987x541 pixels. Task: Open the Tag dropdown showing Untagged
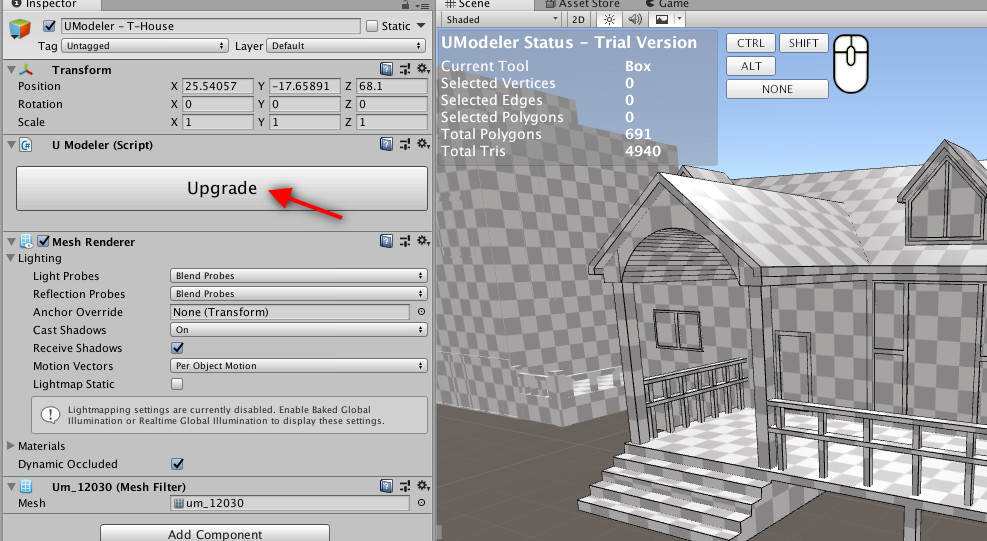(x=145, y=46)
